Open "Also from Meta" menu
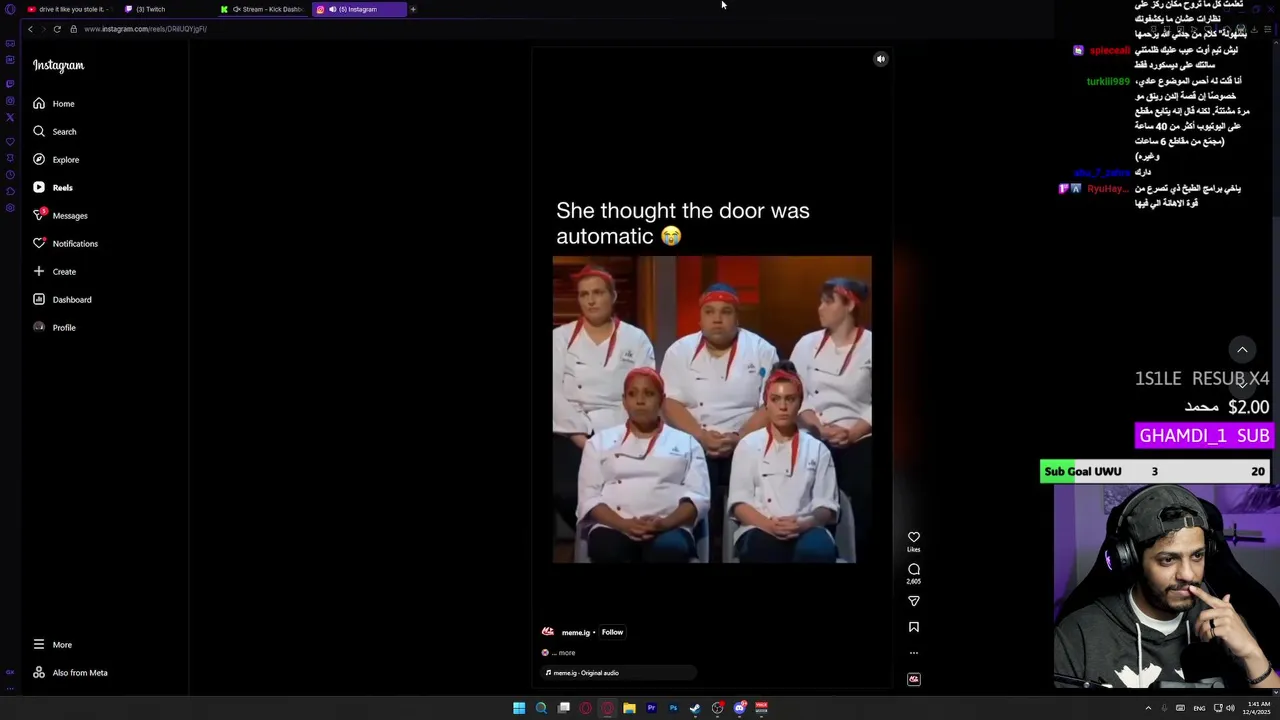This screenshot has width=1280, height=720. tap(69, 673)
